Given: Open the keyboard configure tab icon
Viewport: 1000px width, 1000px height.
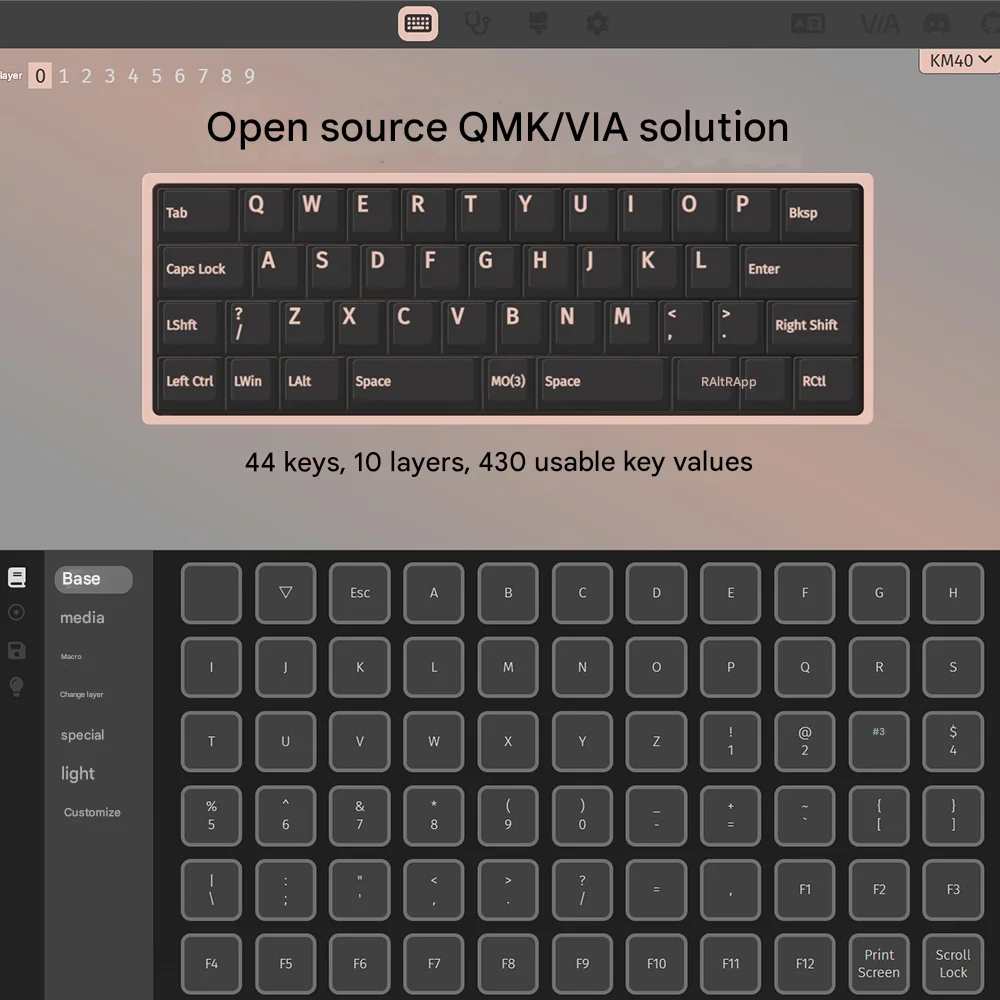Looking at the screenshot, I should click(418, 24).
